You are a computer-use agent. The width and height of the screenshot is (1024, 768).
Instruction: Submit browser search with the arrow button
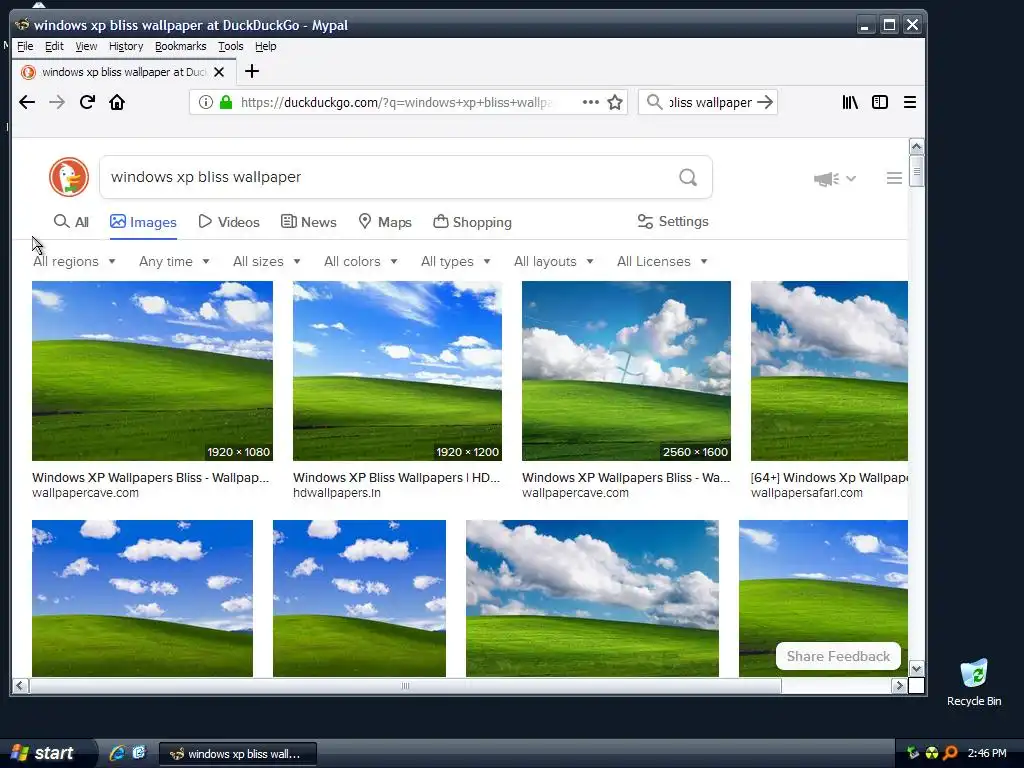tap(765, 103)
